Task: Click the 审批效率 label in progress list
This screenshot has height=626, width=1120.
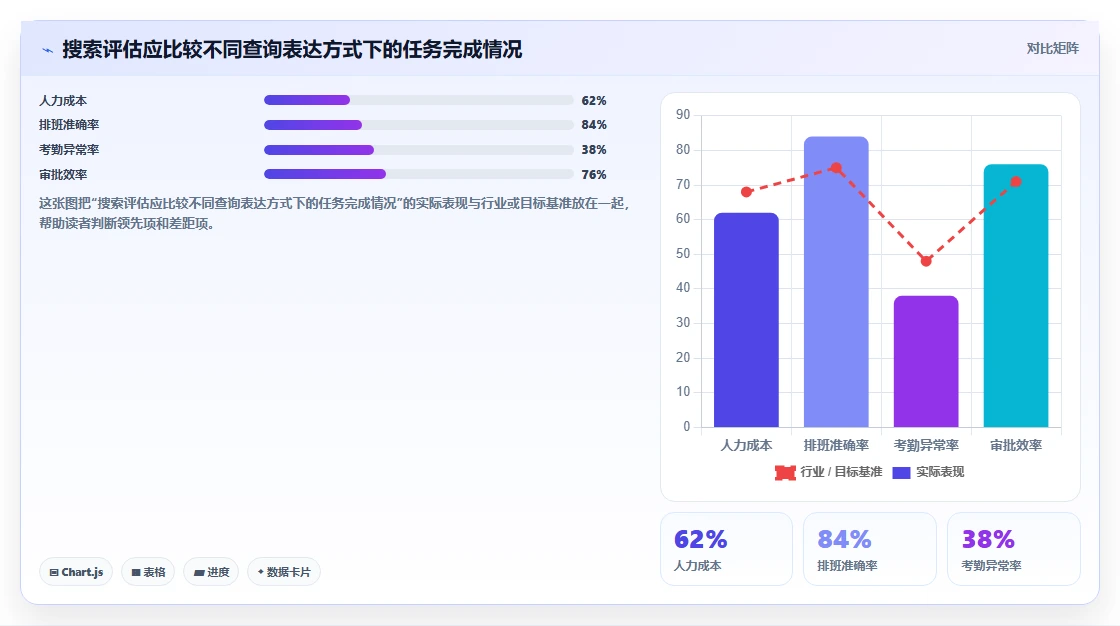Action: tap(63, 174)
